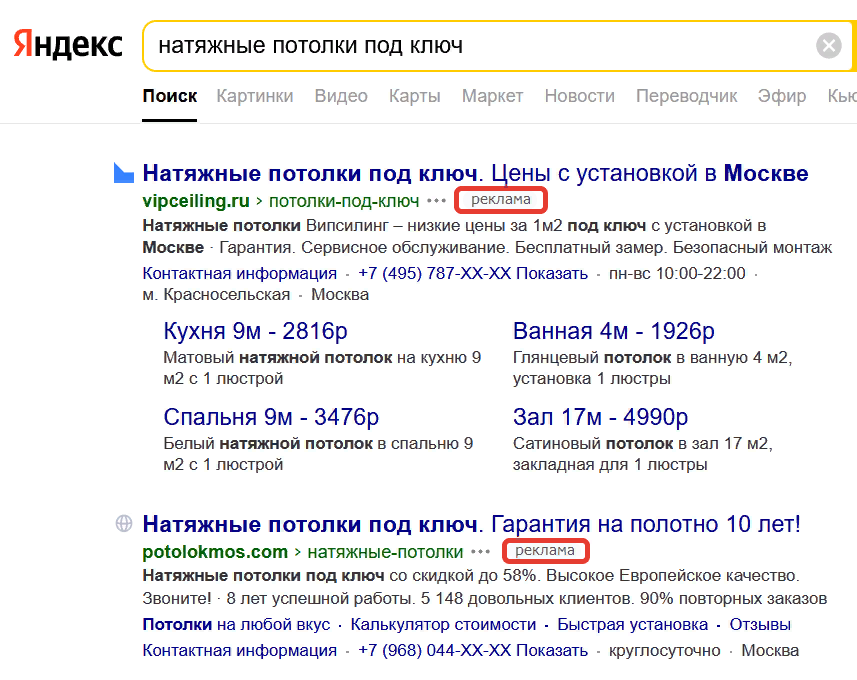Open the ad titled Цены с установкой в Москве
857x680 pixels.
(476, 173)
